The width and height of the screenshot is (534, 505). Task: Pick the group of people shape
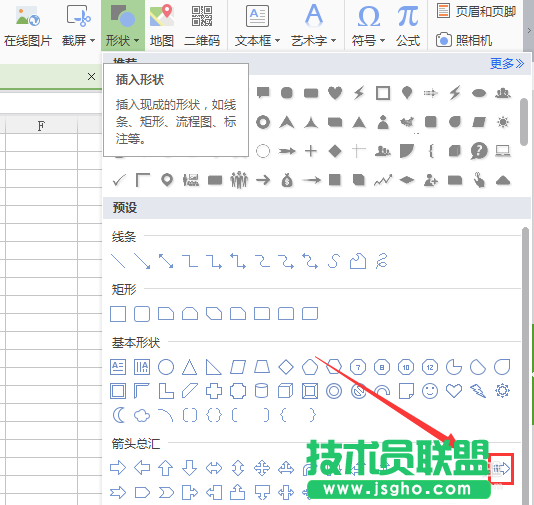239,180
